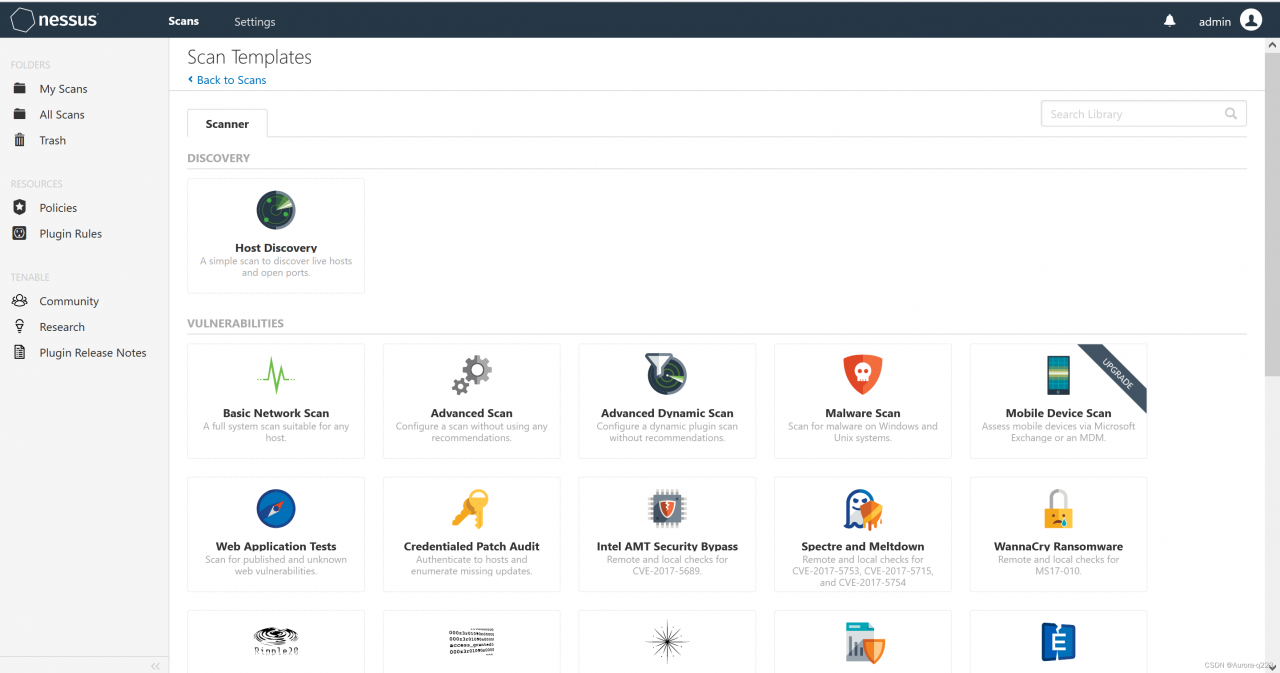The image size is (1280, 673).
Task: Open the notifications bell
Action: [x=1170, y=21]
